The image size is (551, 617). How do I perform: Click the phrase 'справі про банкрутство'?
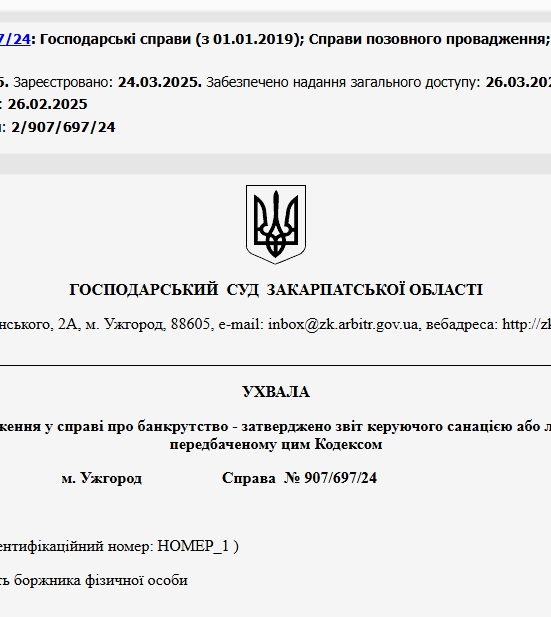[x=142, y=427]
